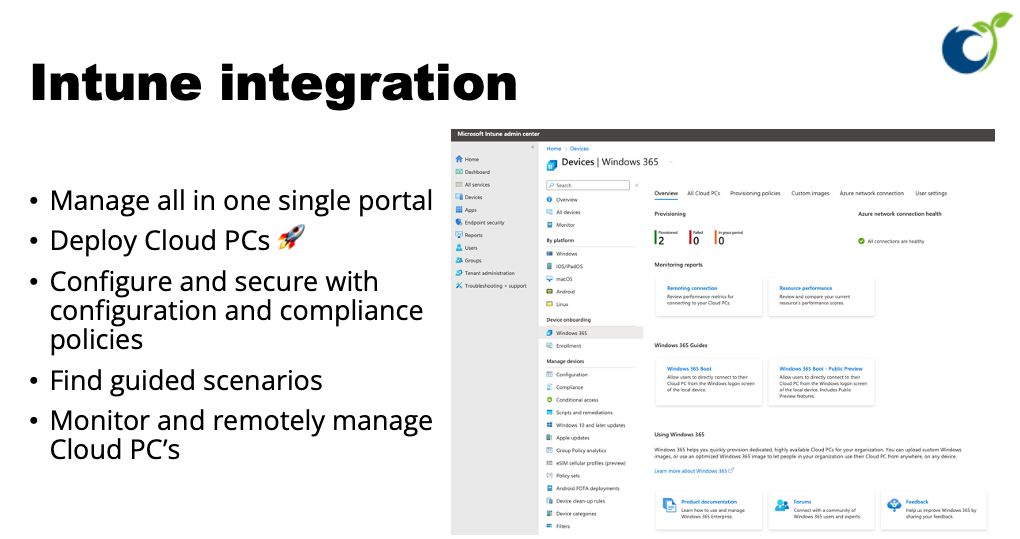This screenshot has width=1020, height=539.
Task: Open Windows 365 under Device onboarding
Action: 591,333
